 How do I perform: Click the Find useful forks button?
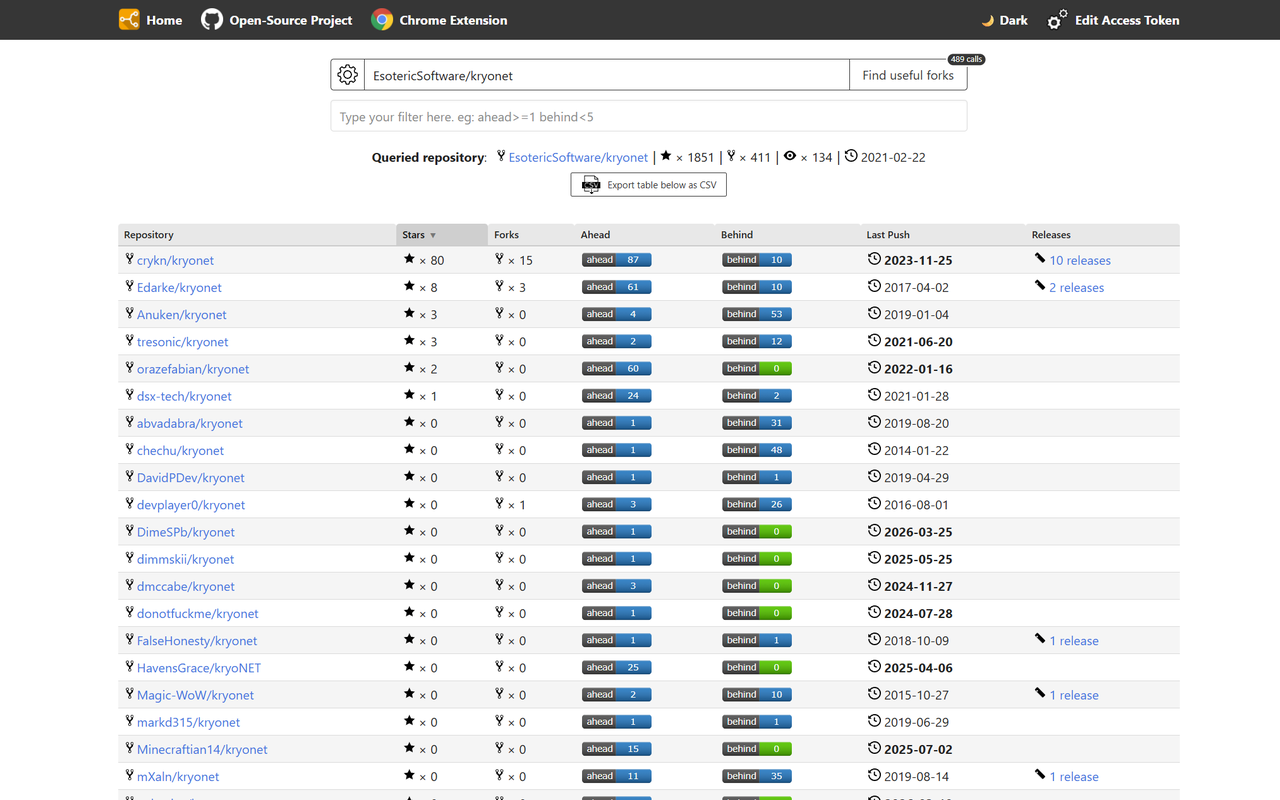(x=908, y=75)
